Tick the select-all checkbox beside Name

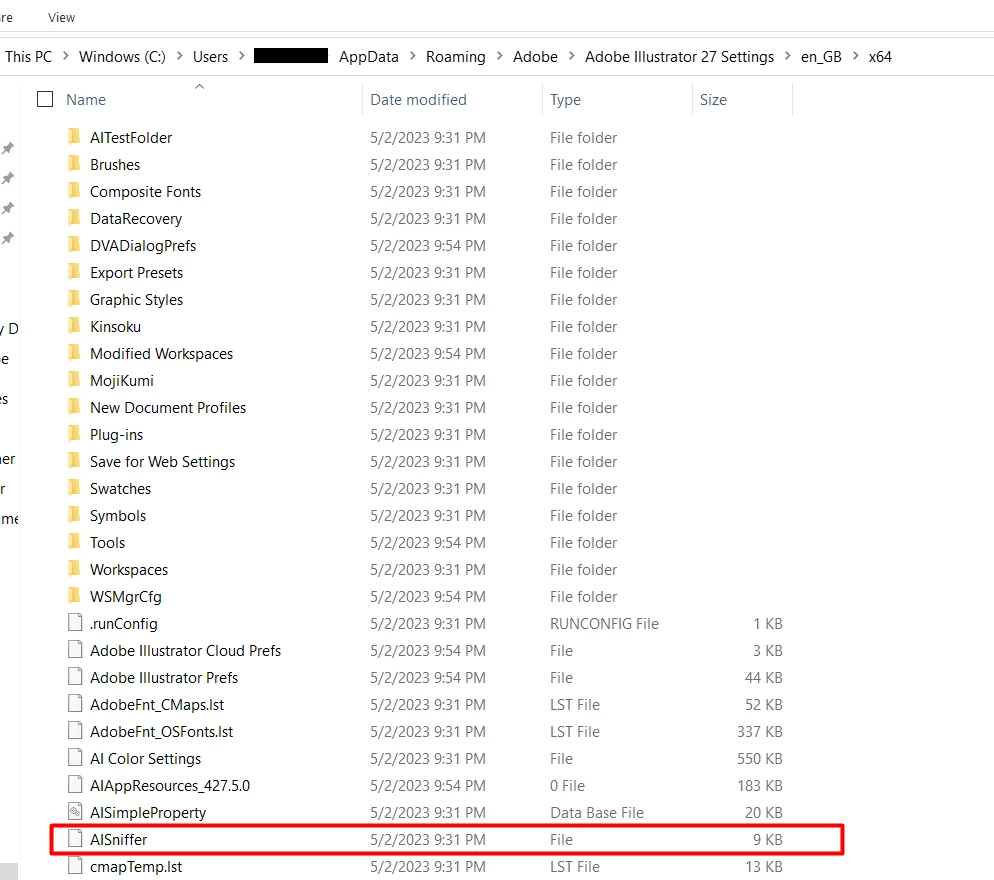[45, 100]
